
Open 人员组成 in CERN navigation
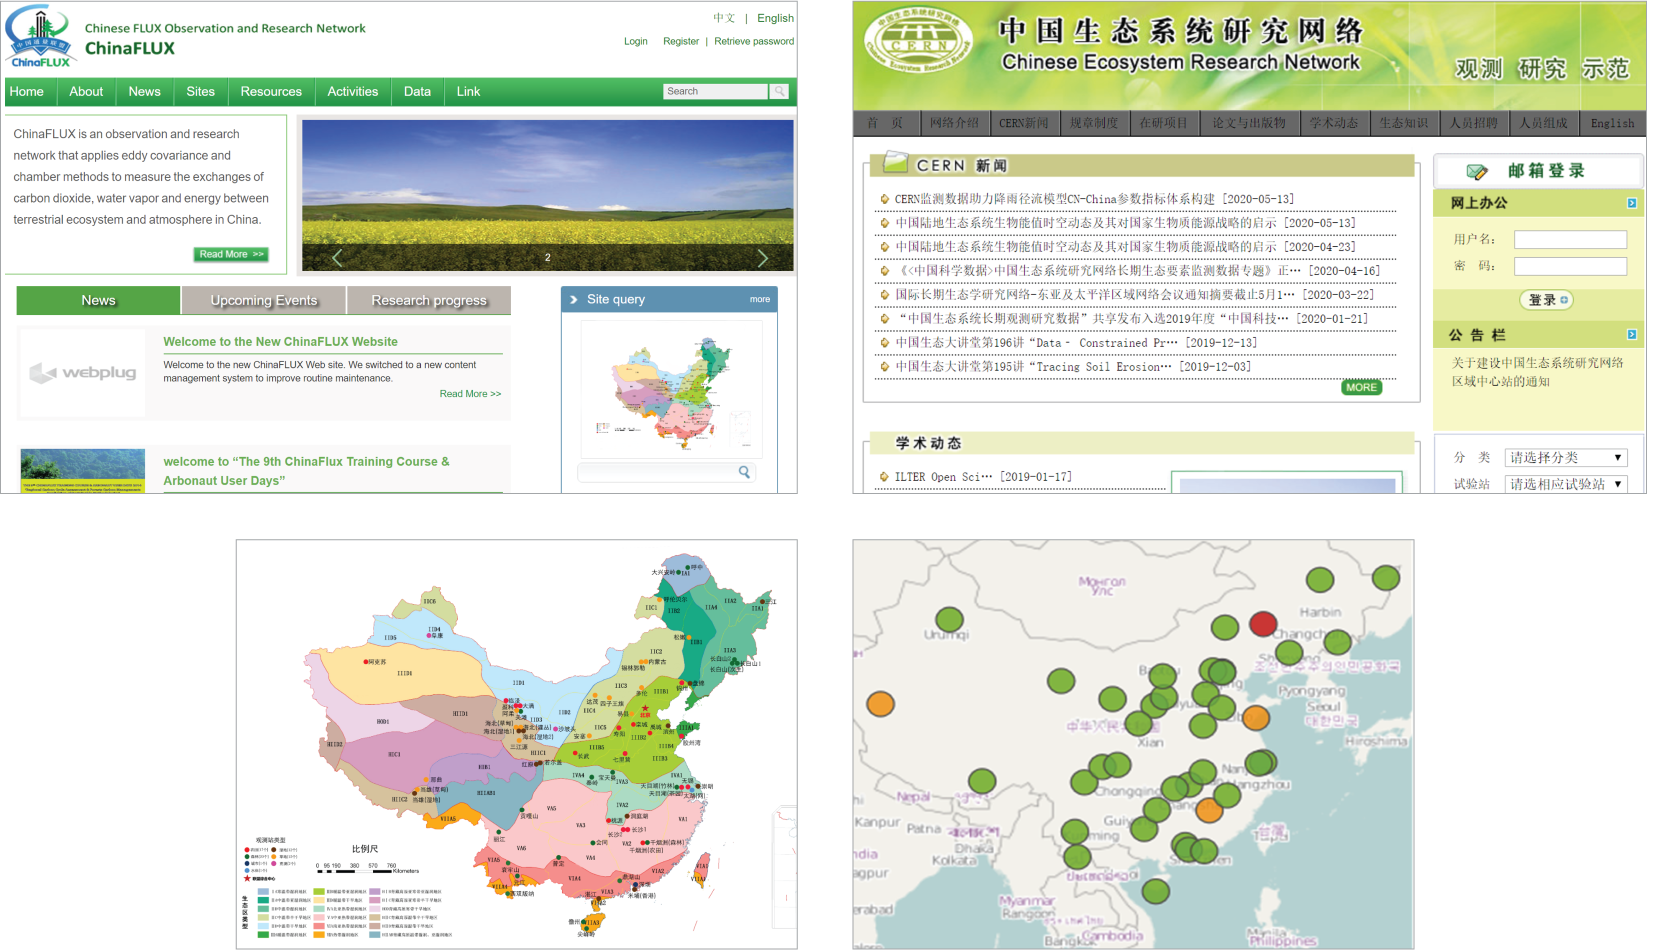coord(1544,123)
